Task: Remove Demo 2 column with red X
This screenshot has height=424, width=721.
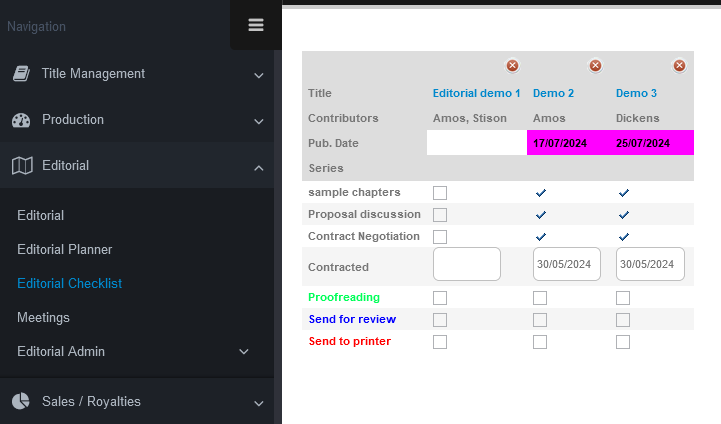Action: [596, 66]
